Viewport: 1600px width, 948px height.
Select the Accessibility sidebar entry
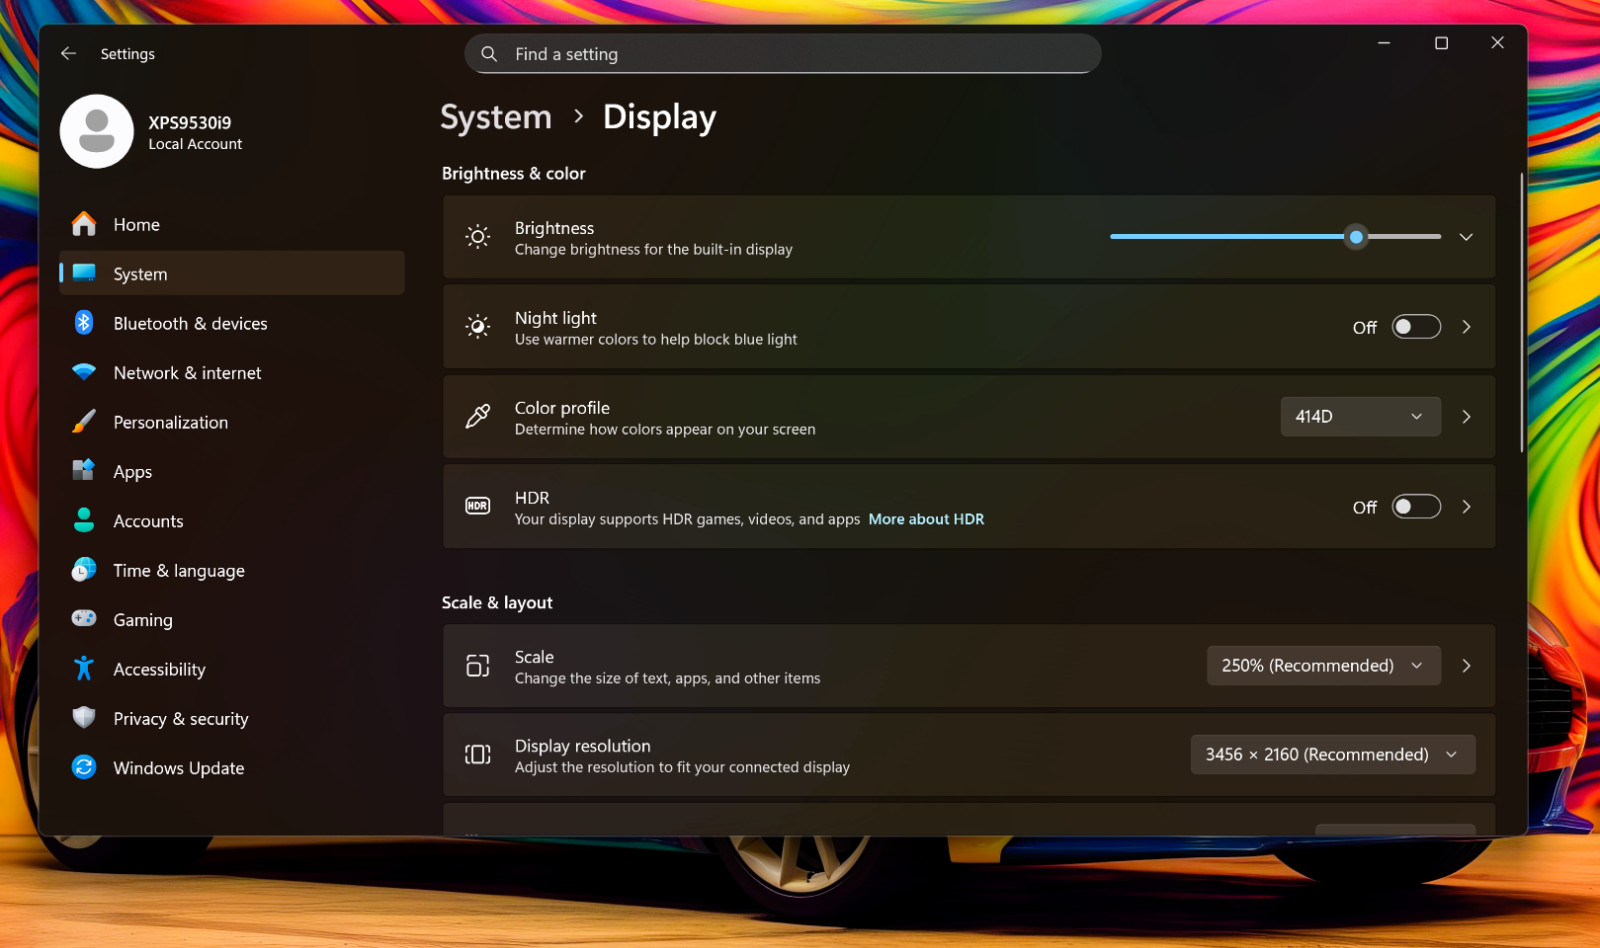(232, 669)
